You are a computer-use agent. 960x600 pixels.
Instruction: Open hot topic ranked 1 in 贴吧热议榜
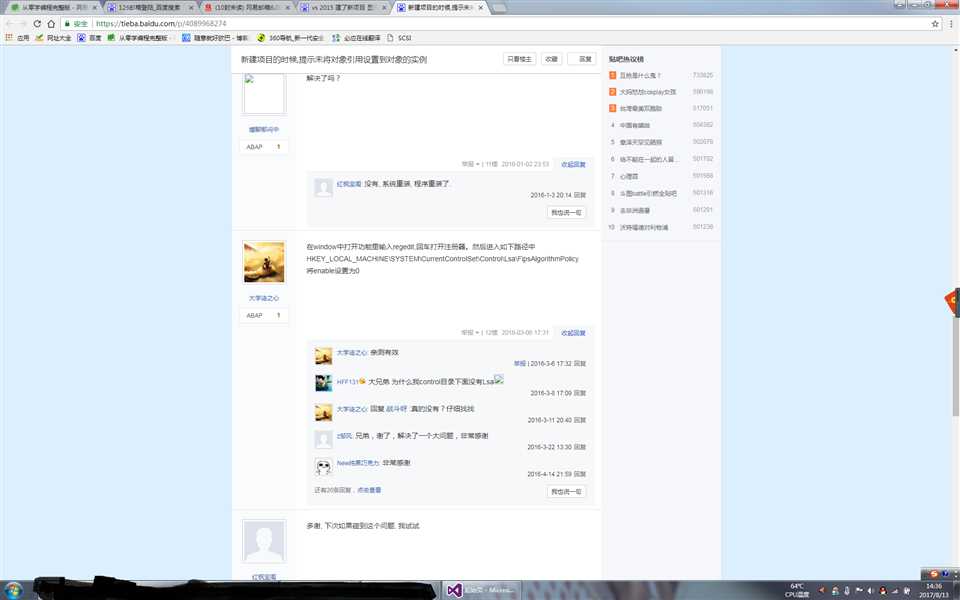pos(640,75)
